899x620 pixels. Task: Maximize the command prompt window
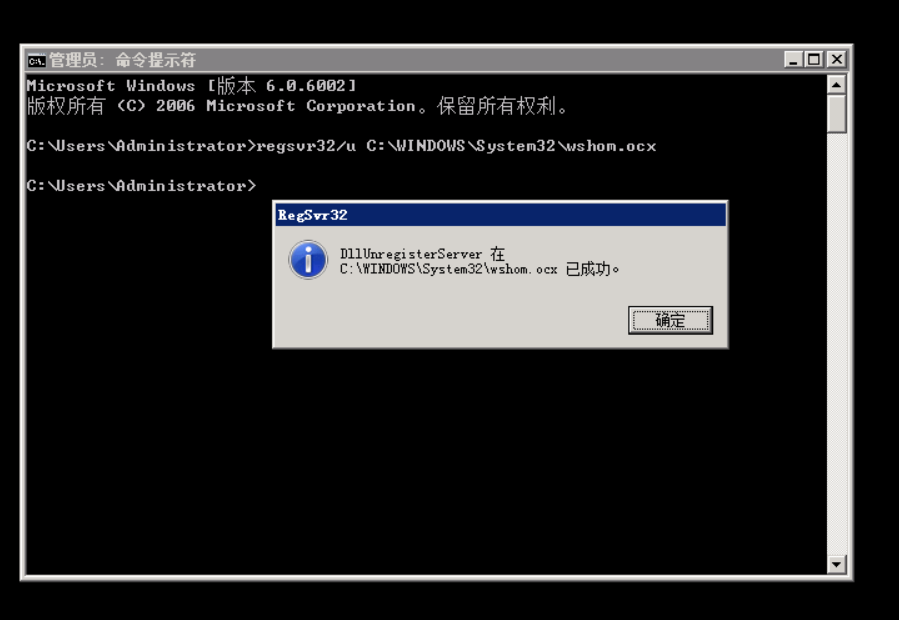(814, 59)
